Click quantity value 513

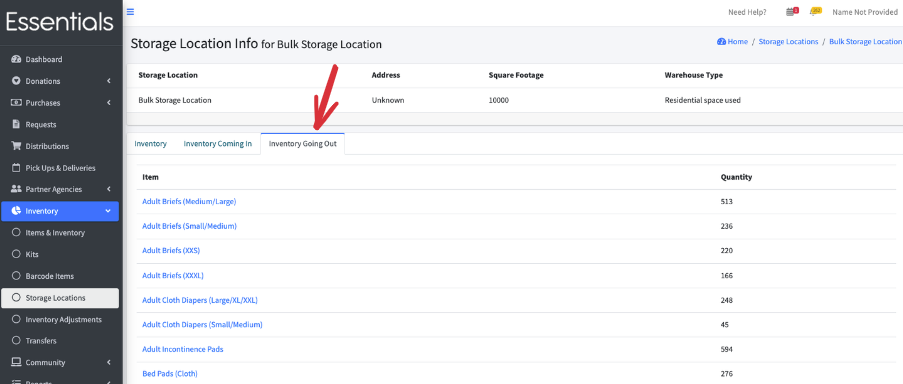click(727, 201)
